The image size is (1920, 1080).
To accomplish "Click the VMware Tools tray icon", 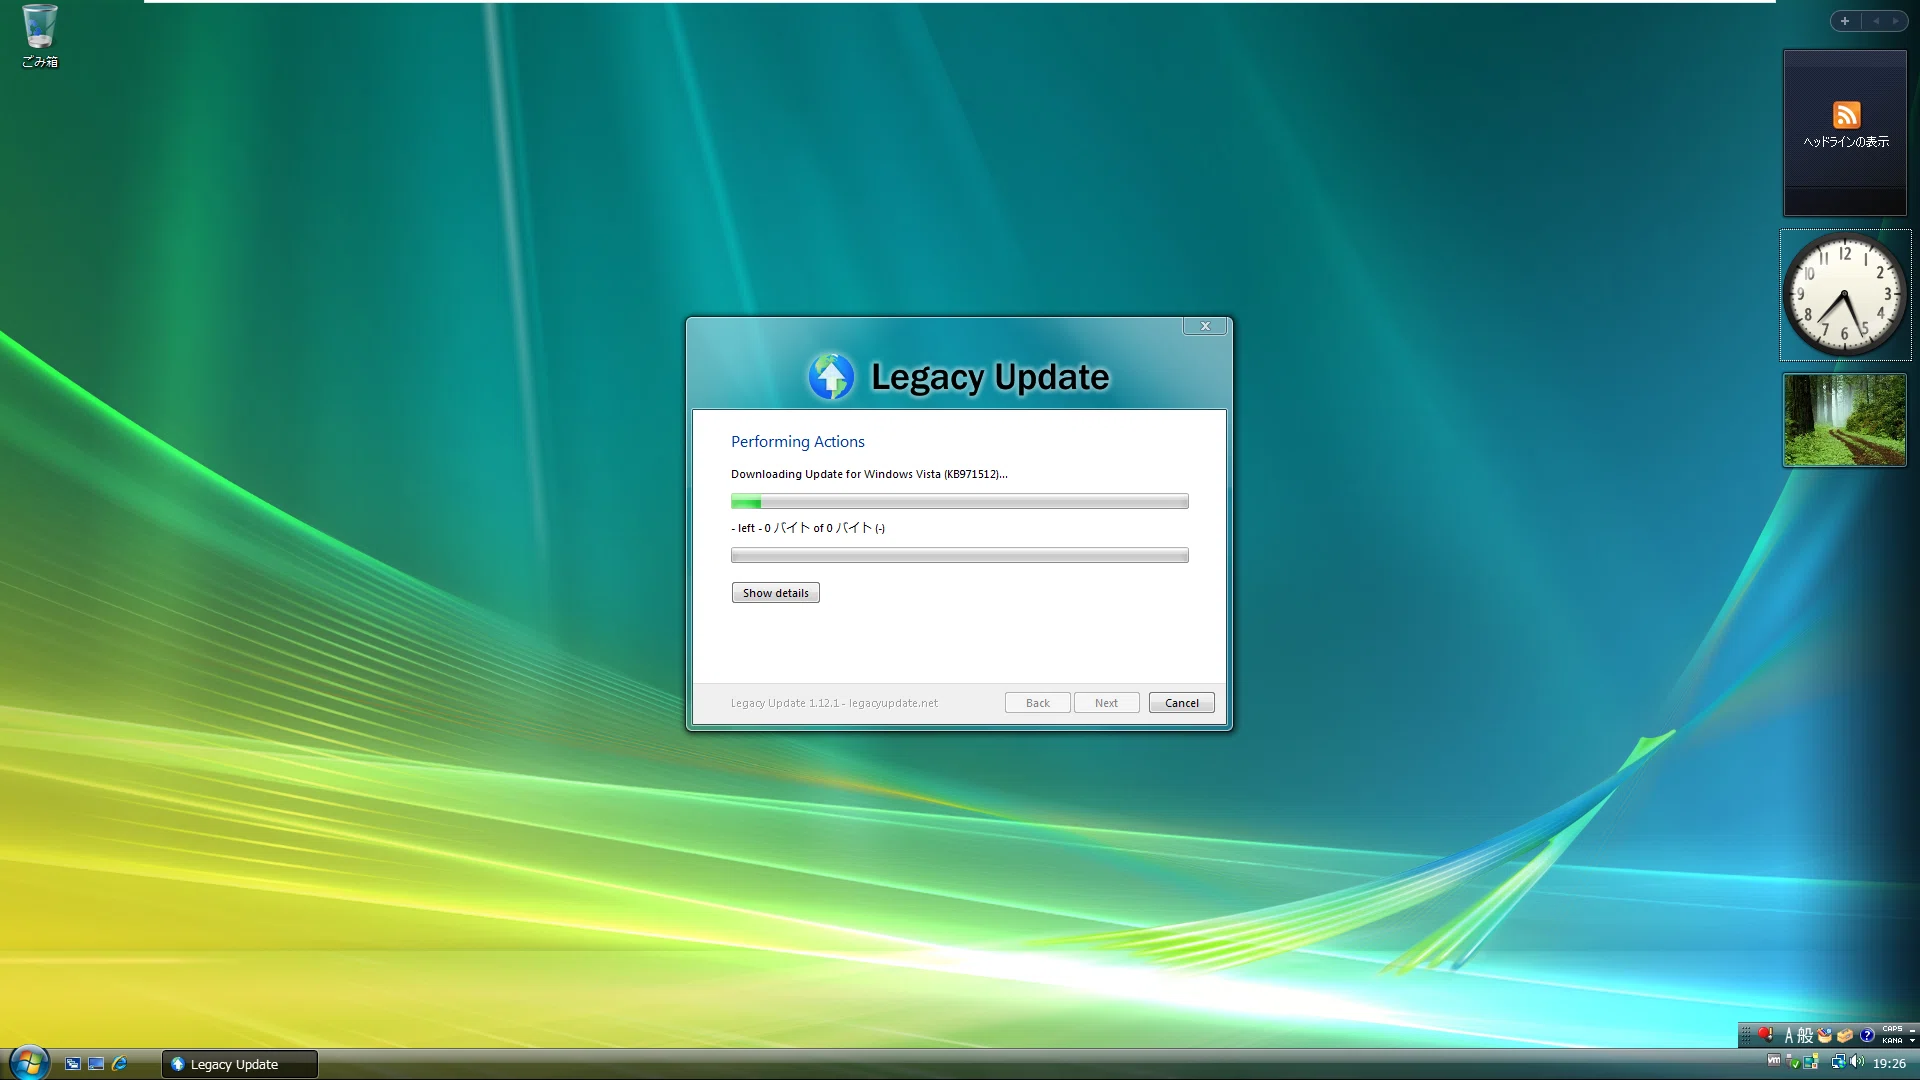I will [x=1774, y=1060].
